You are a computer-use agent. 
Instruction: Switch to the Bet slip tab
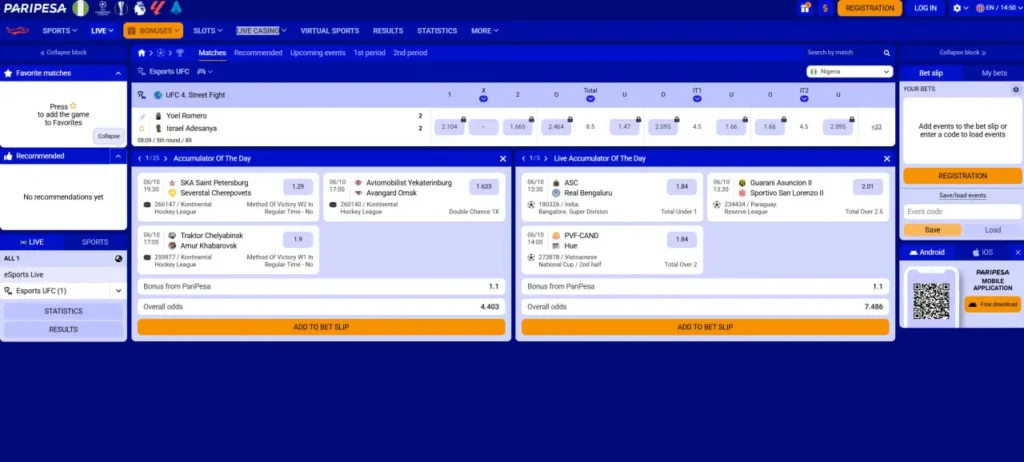coord(931,73)
